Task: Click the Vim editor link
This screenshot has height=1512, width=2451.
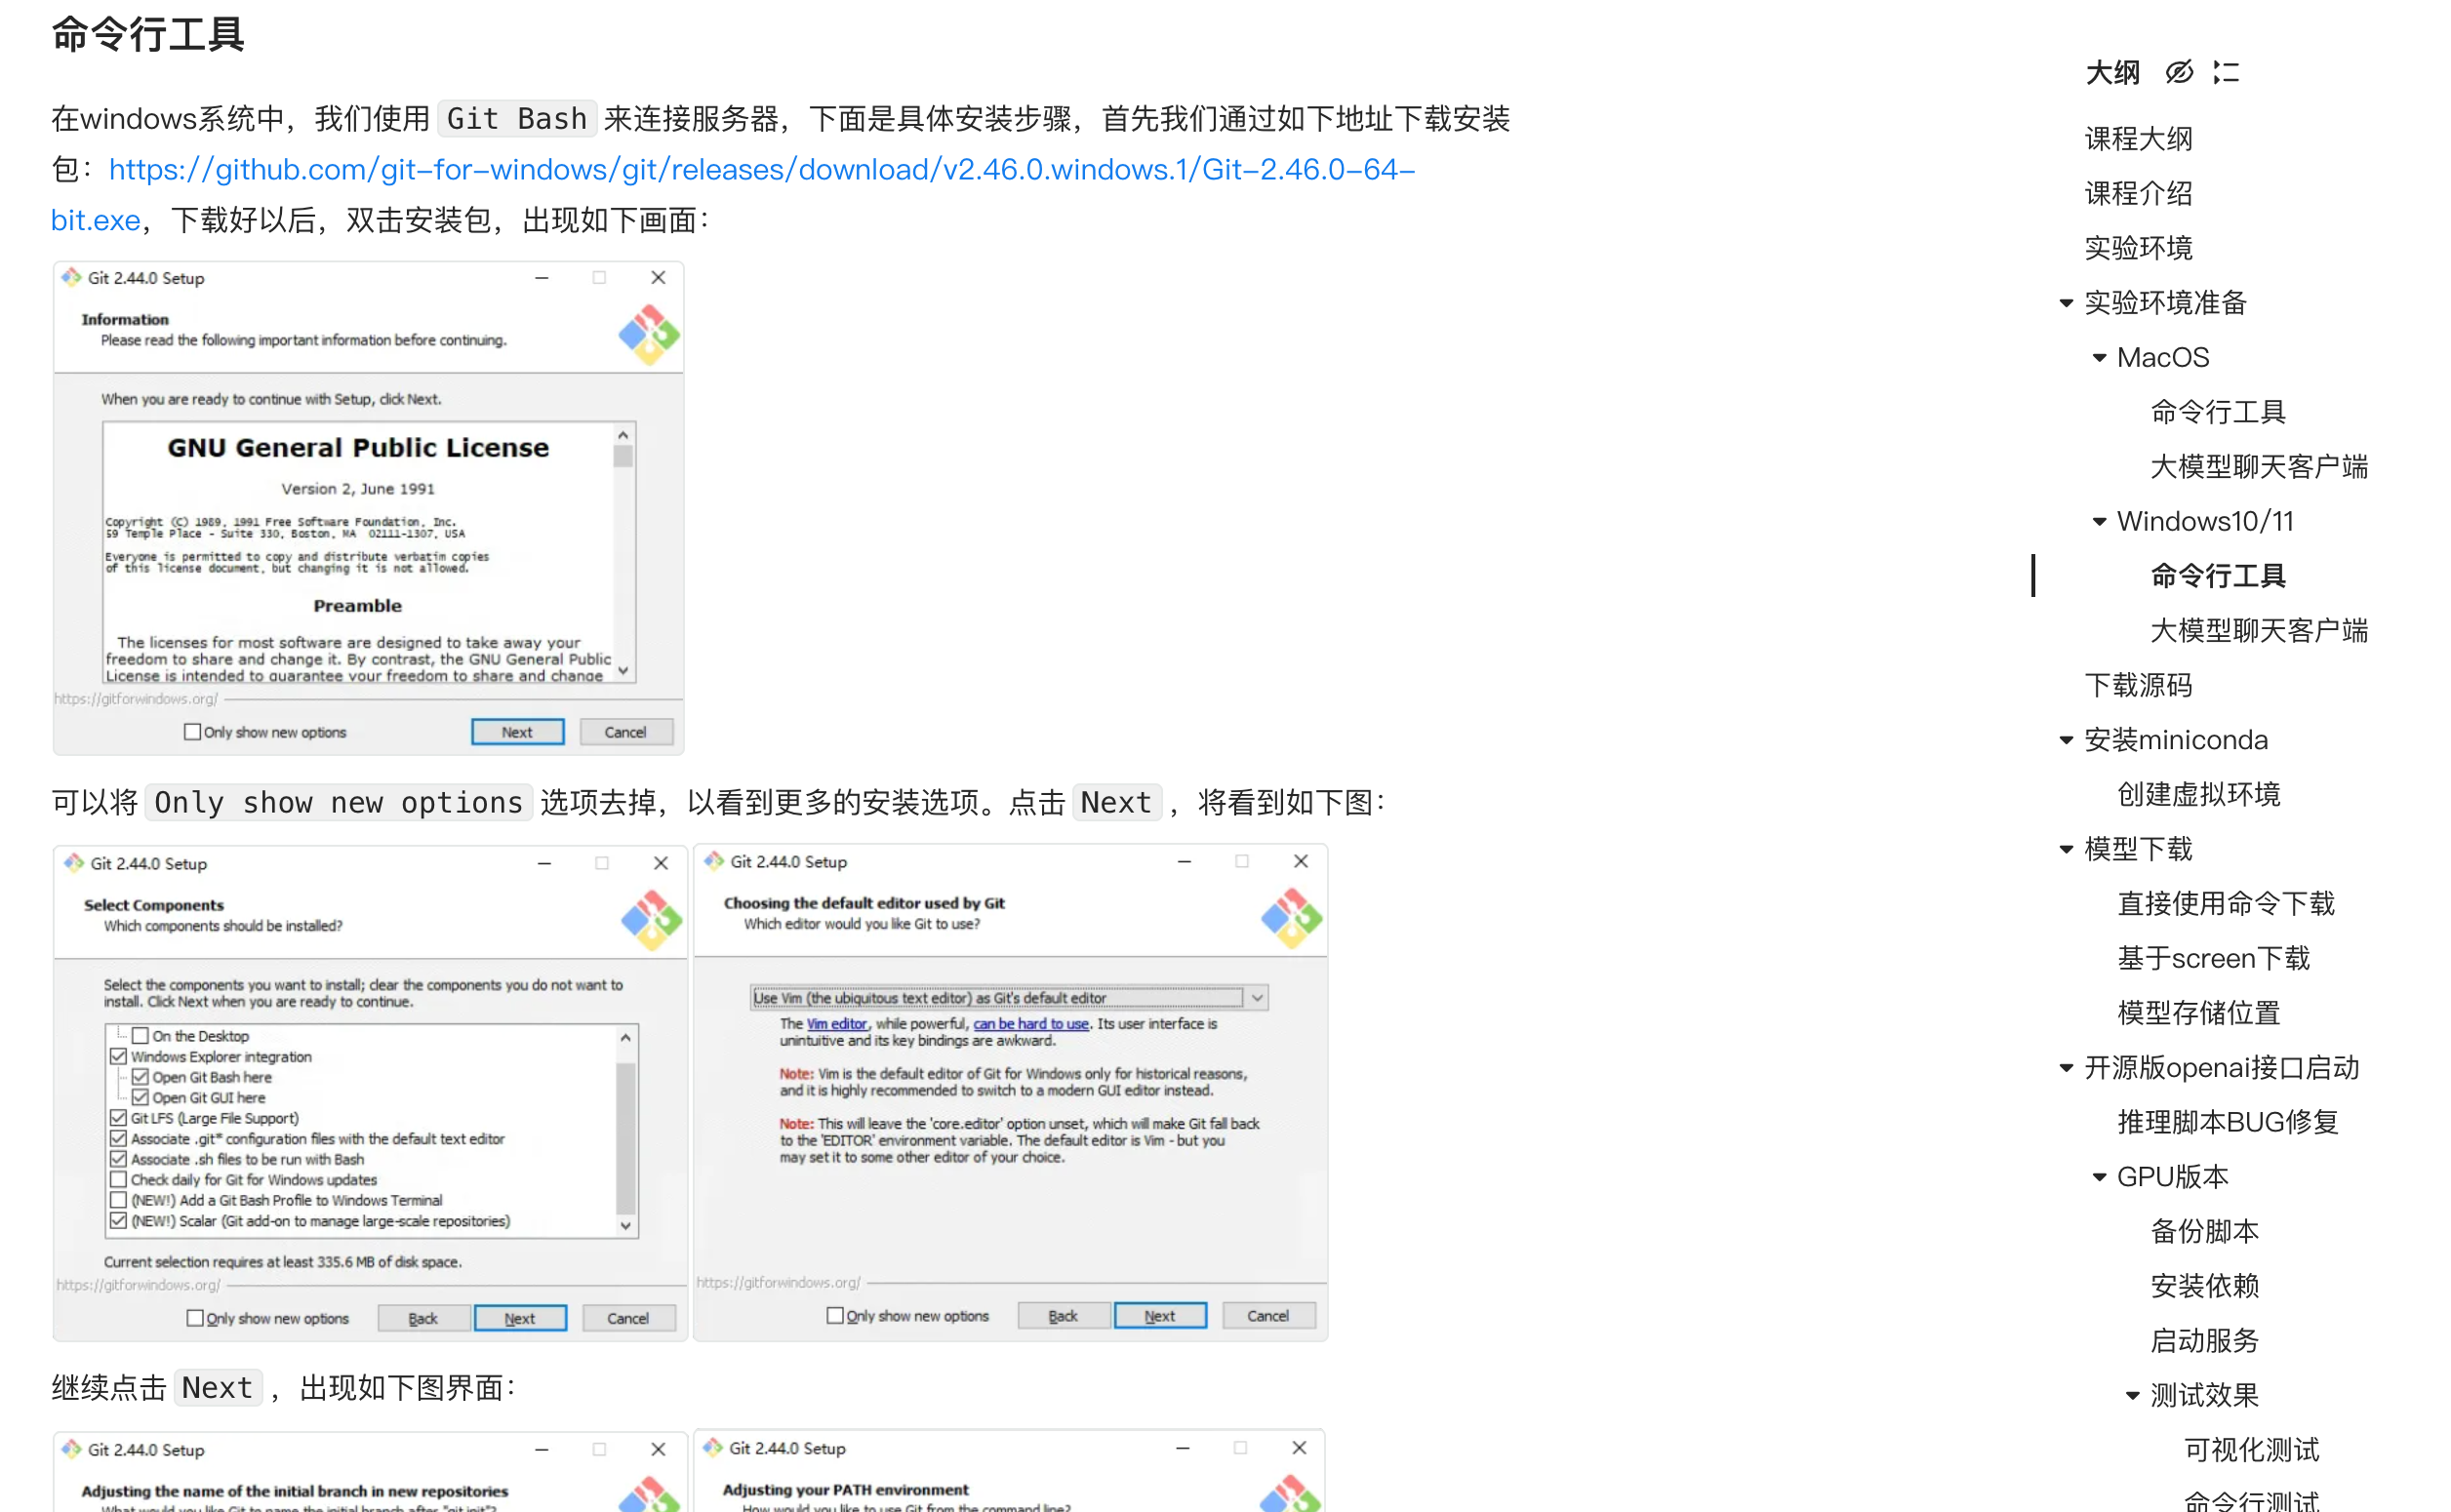Action: [x=837, y=1023]
